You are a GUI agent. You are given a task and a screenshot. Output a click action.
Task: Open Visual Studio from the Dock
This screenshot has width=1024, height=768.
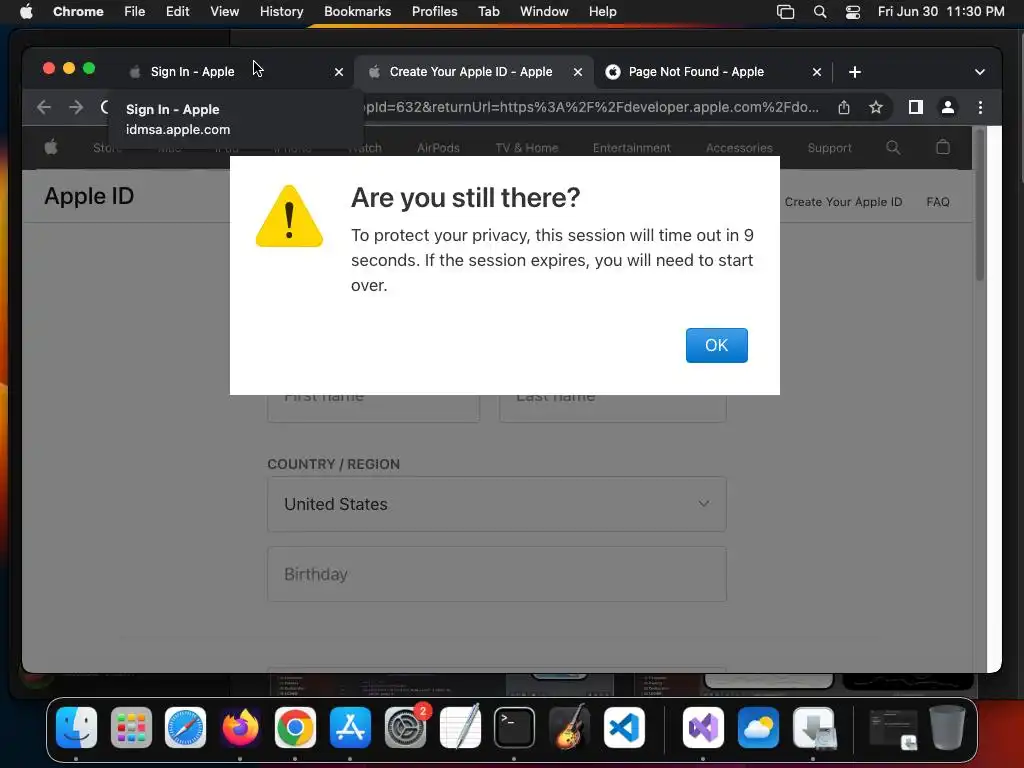(x=703, y=728)
